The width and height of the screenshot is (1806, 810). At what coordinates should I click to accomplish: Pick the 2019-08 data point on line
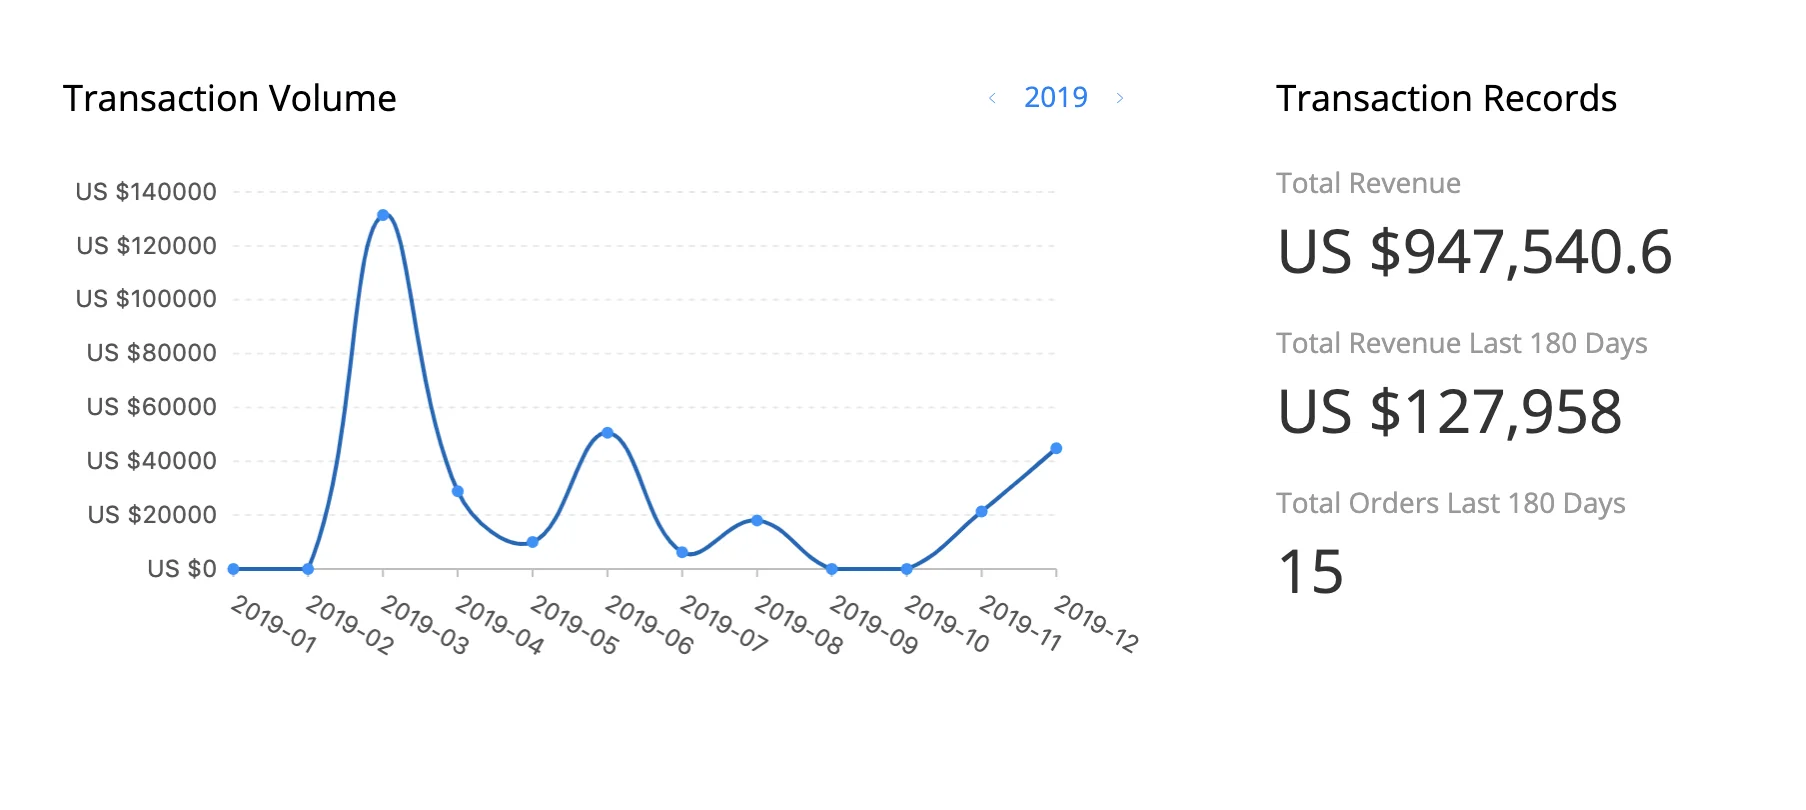(757, 521)
